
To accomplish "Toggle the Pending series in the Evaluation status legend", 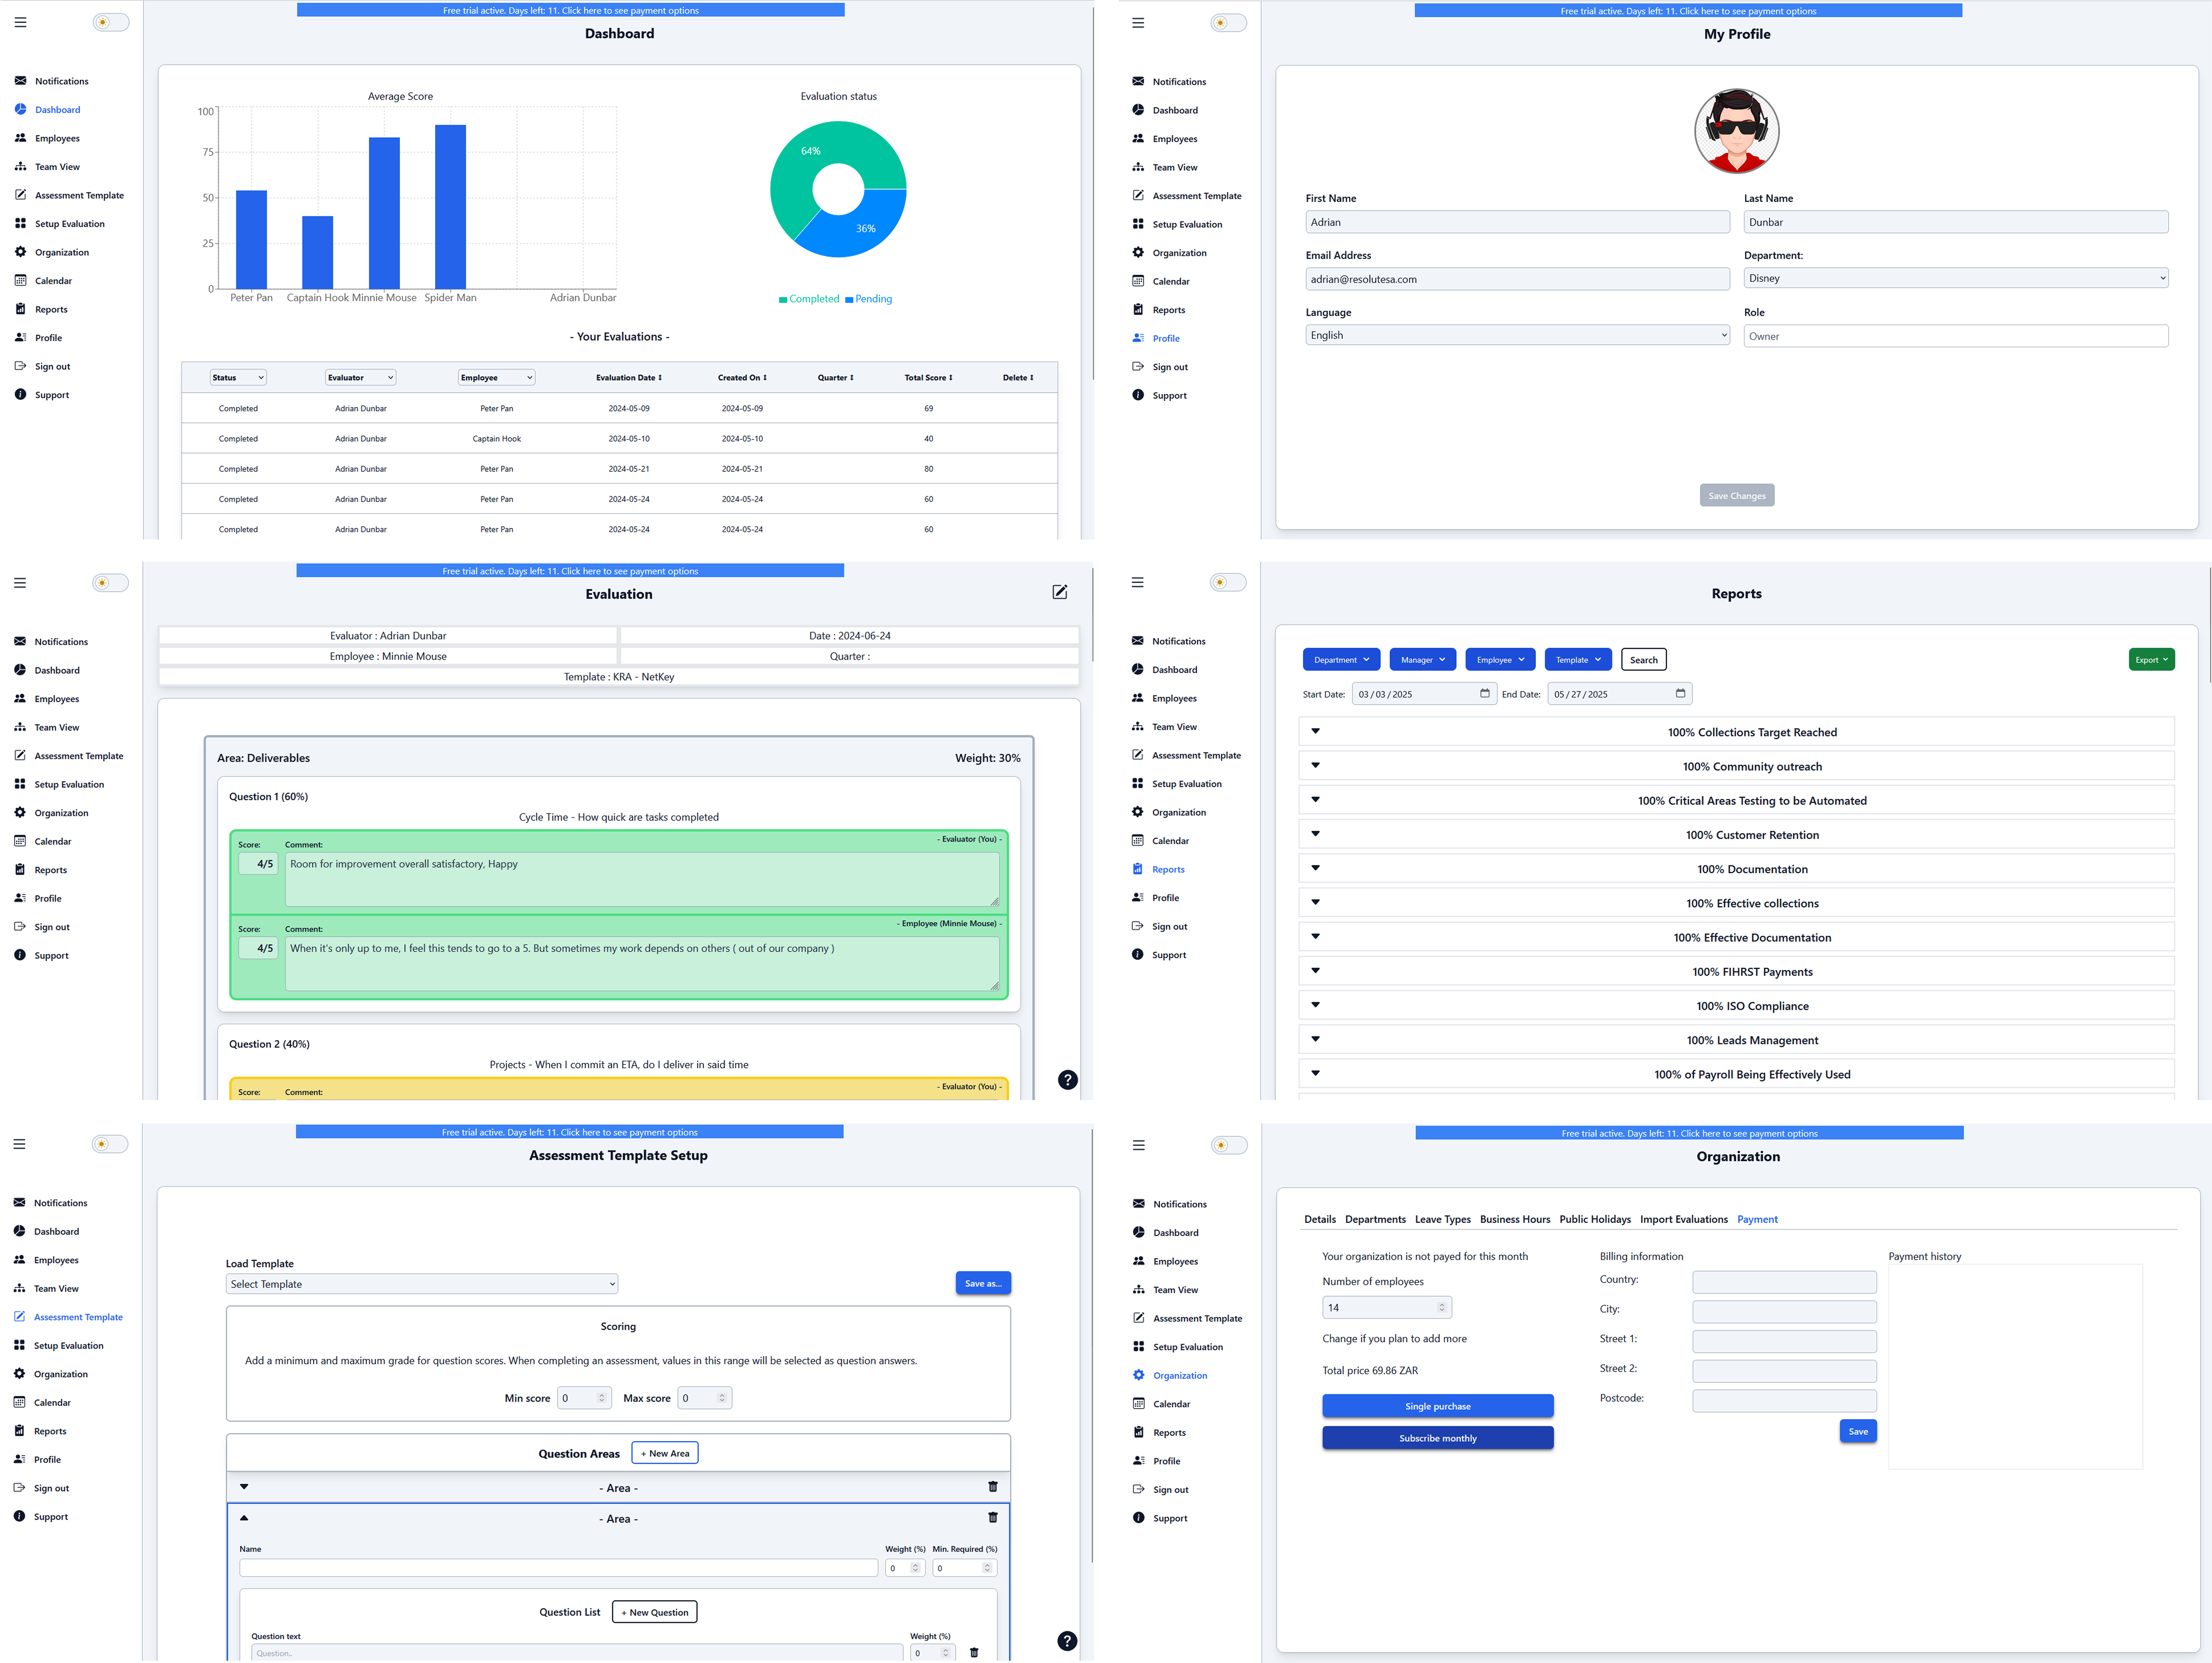I will tap(869, 299).
